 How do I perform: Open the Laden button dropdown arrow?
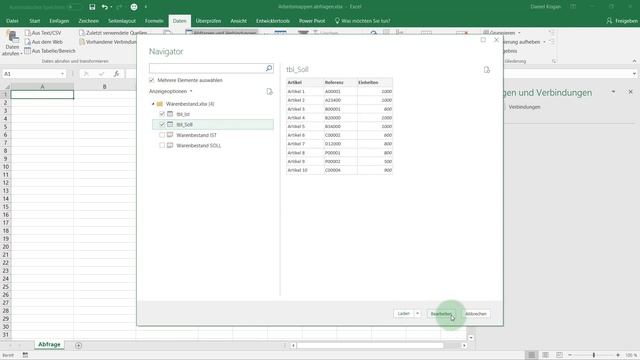click(x=417, y=313)
